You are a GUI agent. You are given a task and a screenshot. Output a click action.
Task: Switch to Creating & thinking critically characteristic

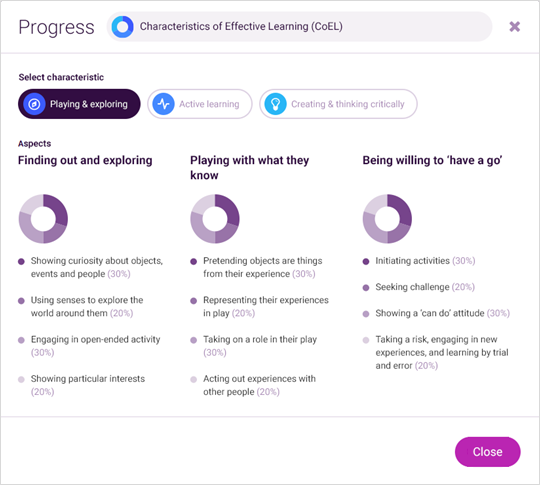pos(338,104)
